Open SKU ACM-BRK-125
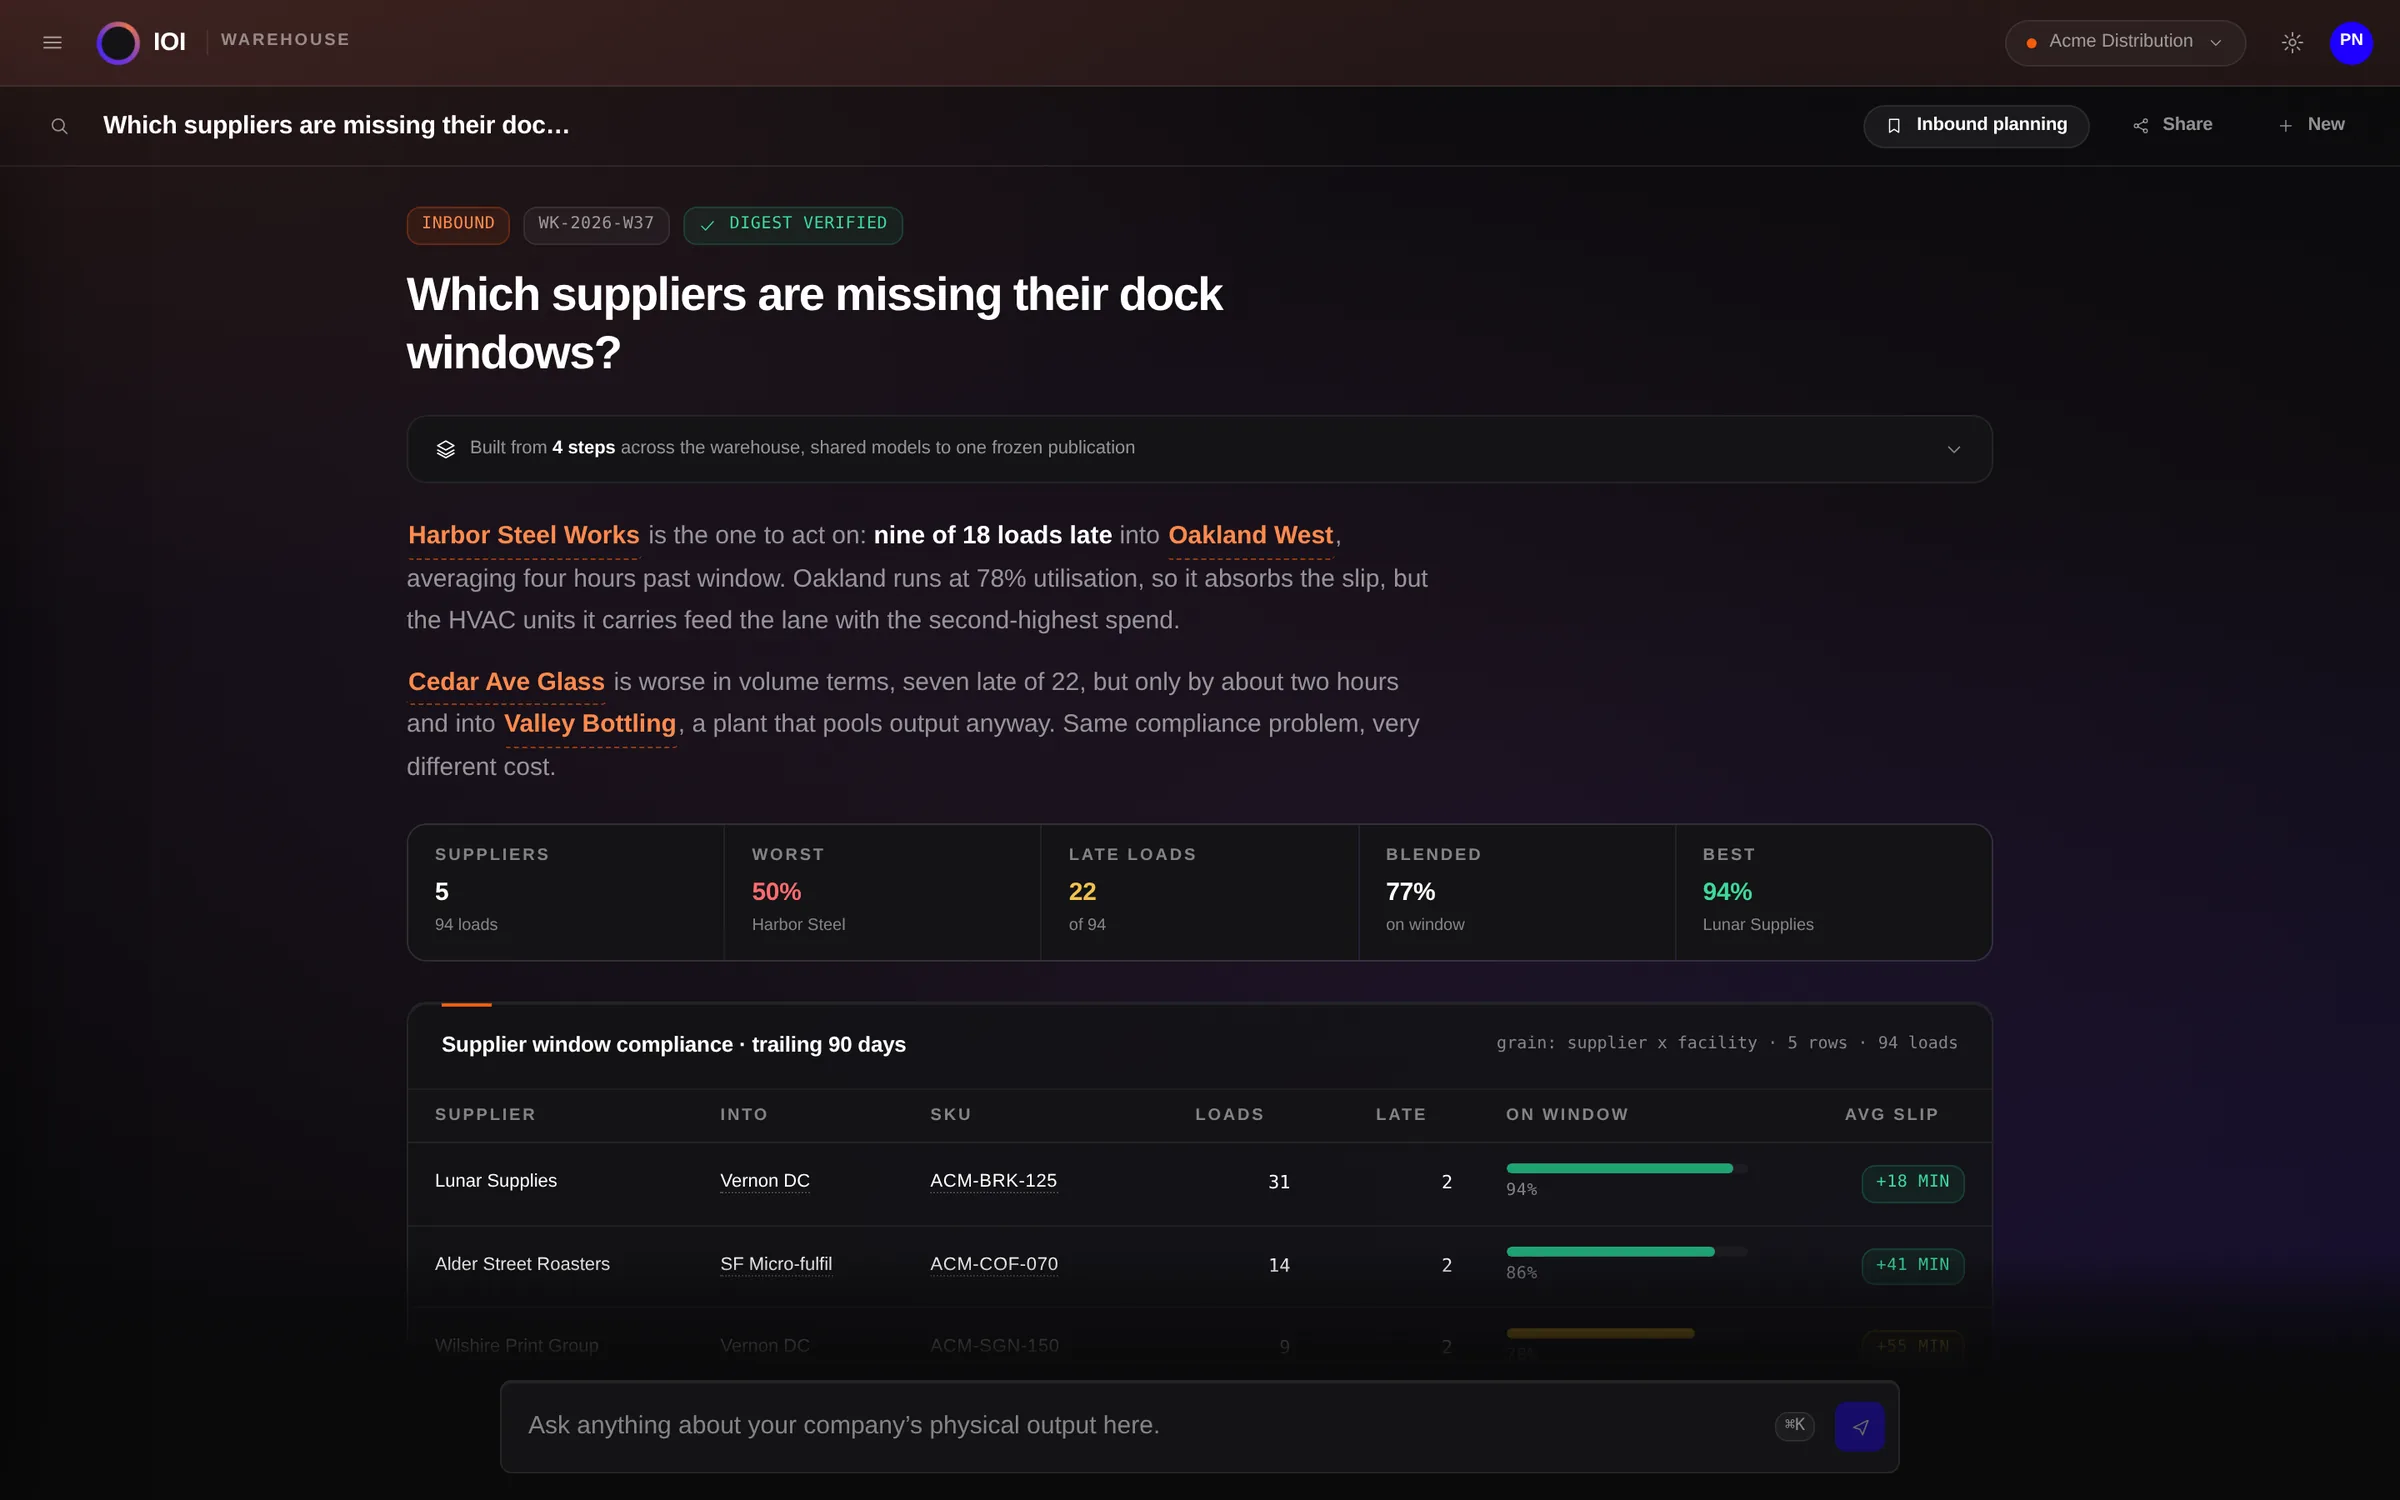Screen dimensions: 2400x1500 (993, 1181)
